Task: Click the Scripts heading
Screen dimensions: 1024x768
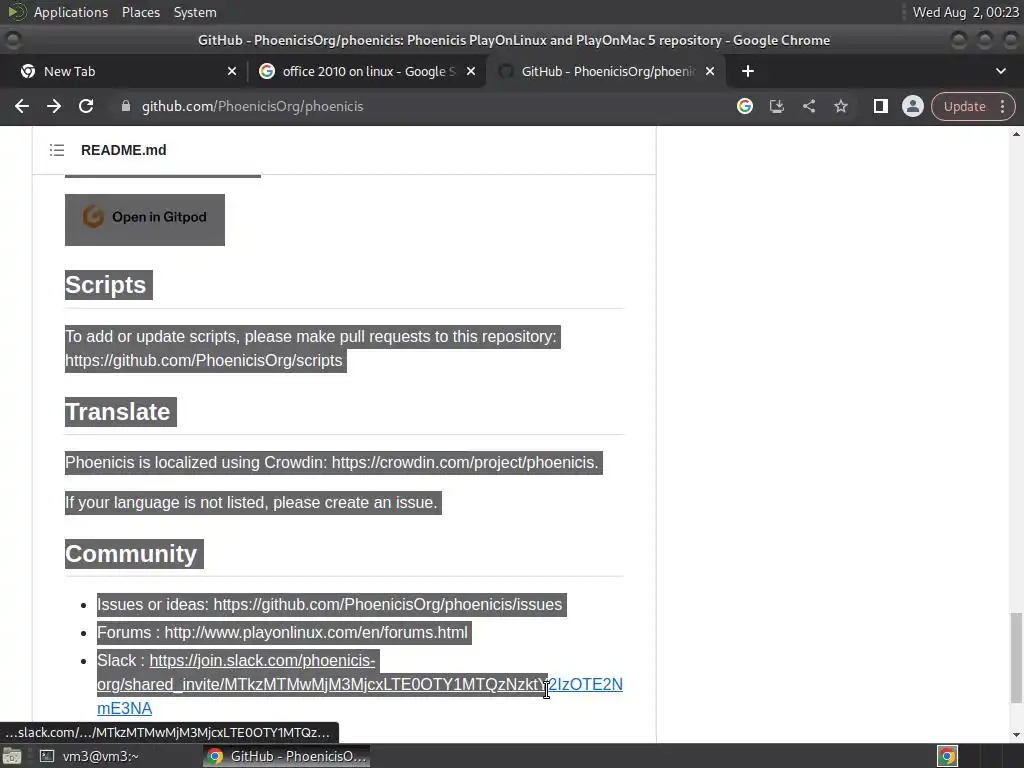Action: (106, 285)
